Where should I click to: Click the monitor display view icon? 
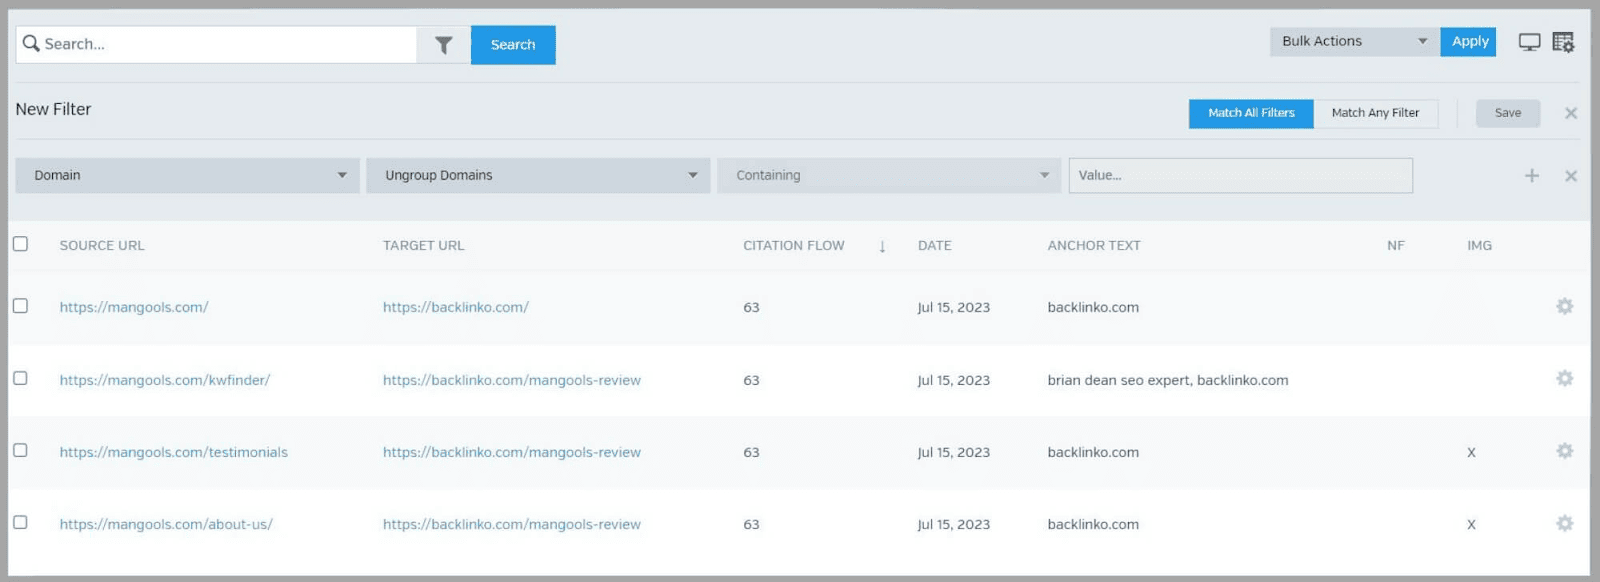(x=1529, y=42)
